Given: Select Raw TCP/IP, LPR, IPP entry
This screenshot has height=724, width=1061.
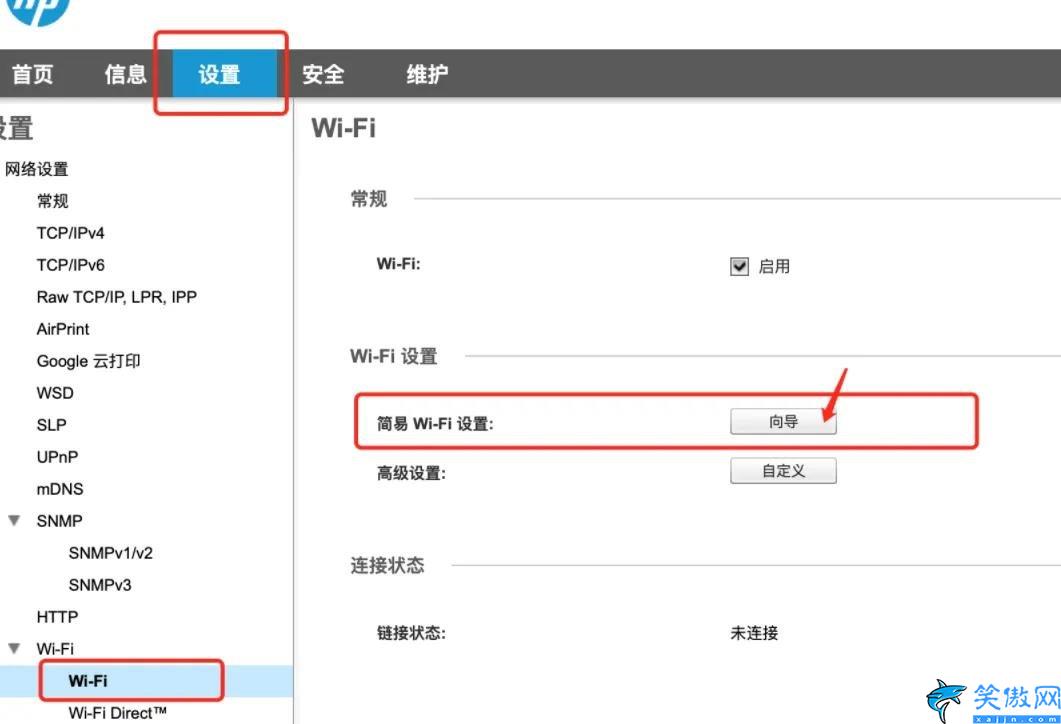Looking at the screenshot, I should click(x=116, y=297).
